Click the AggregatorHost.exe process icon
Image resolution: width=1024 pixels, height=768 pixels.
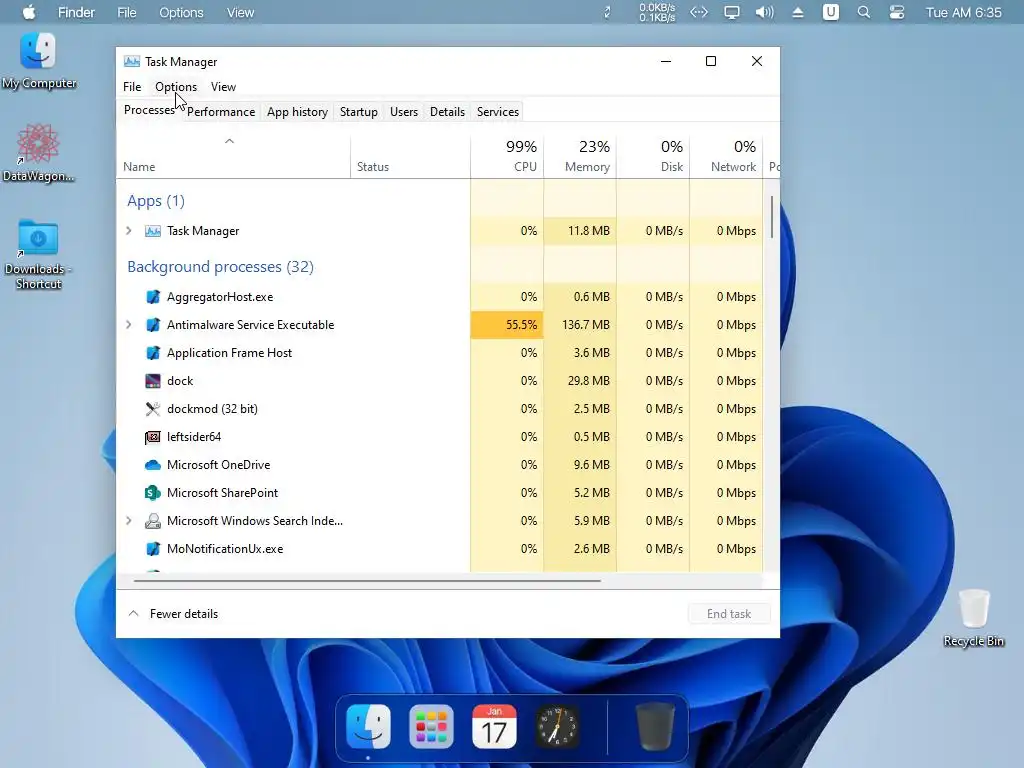(153, 296)
